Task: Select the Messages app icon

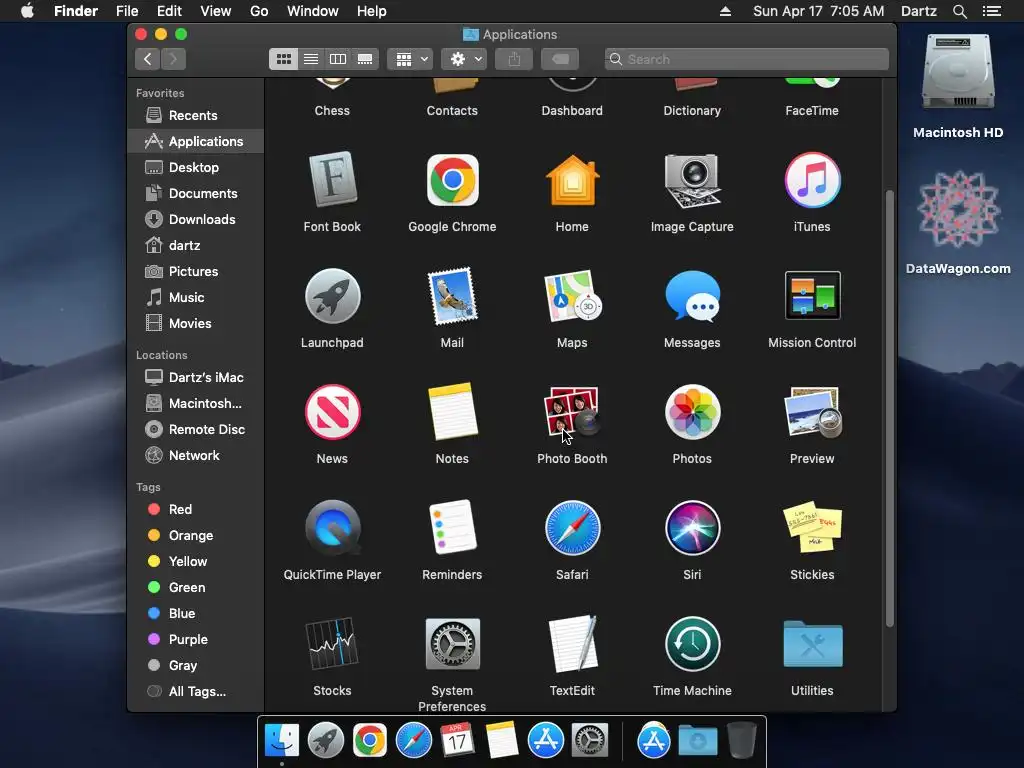Action: (x=692, y=296)
